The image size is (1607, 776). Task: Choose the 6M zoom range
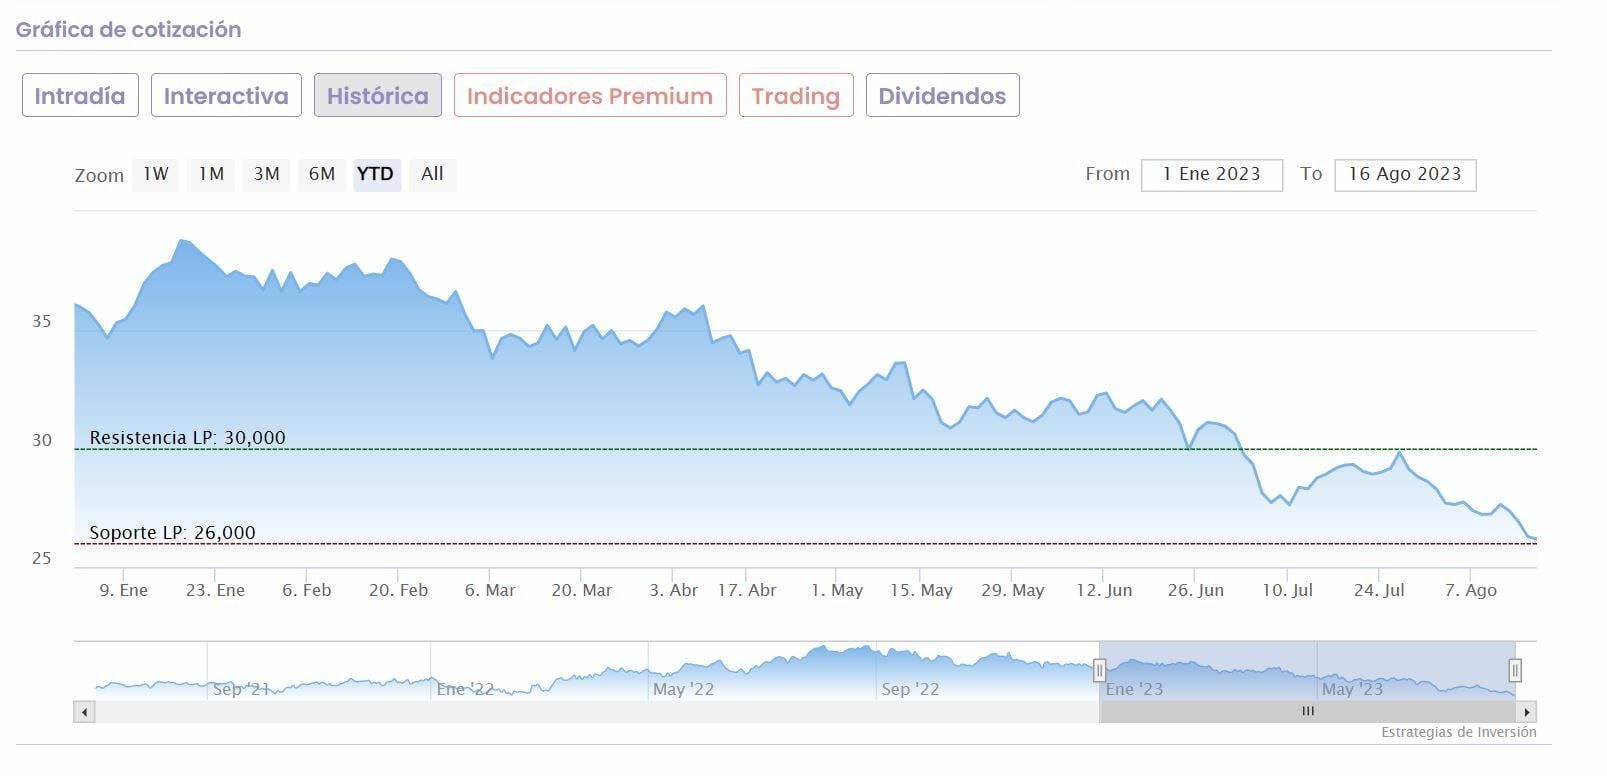[x=322, y=174]
